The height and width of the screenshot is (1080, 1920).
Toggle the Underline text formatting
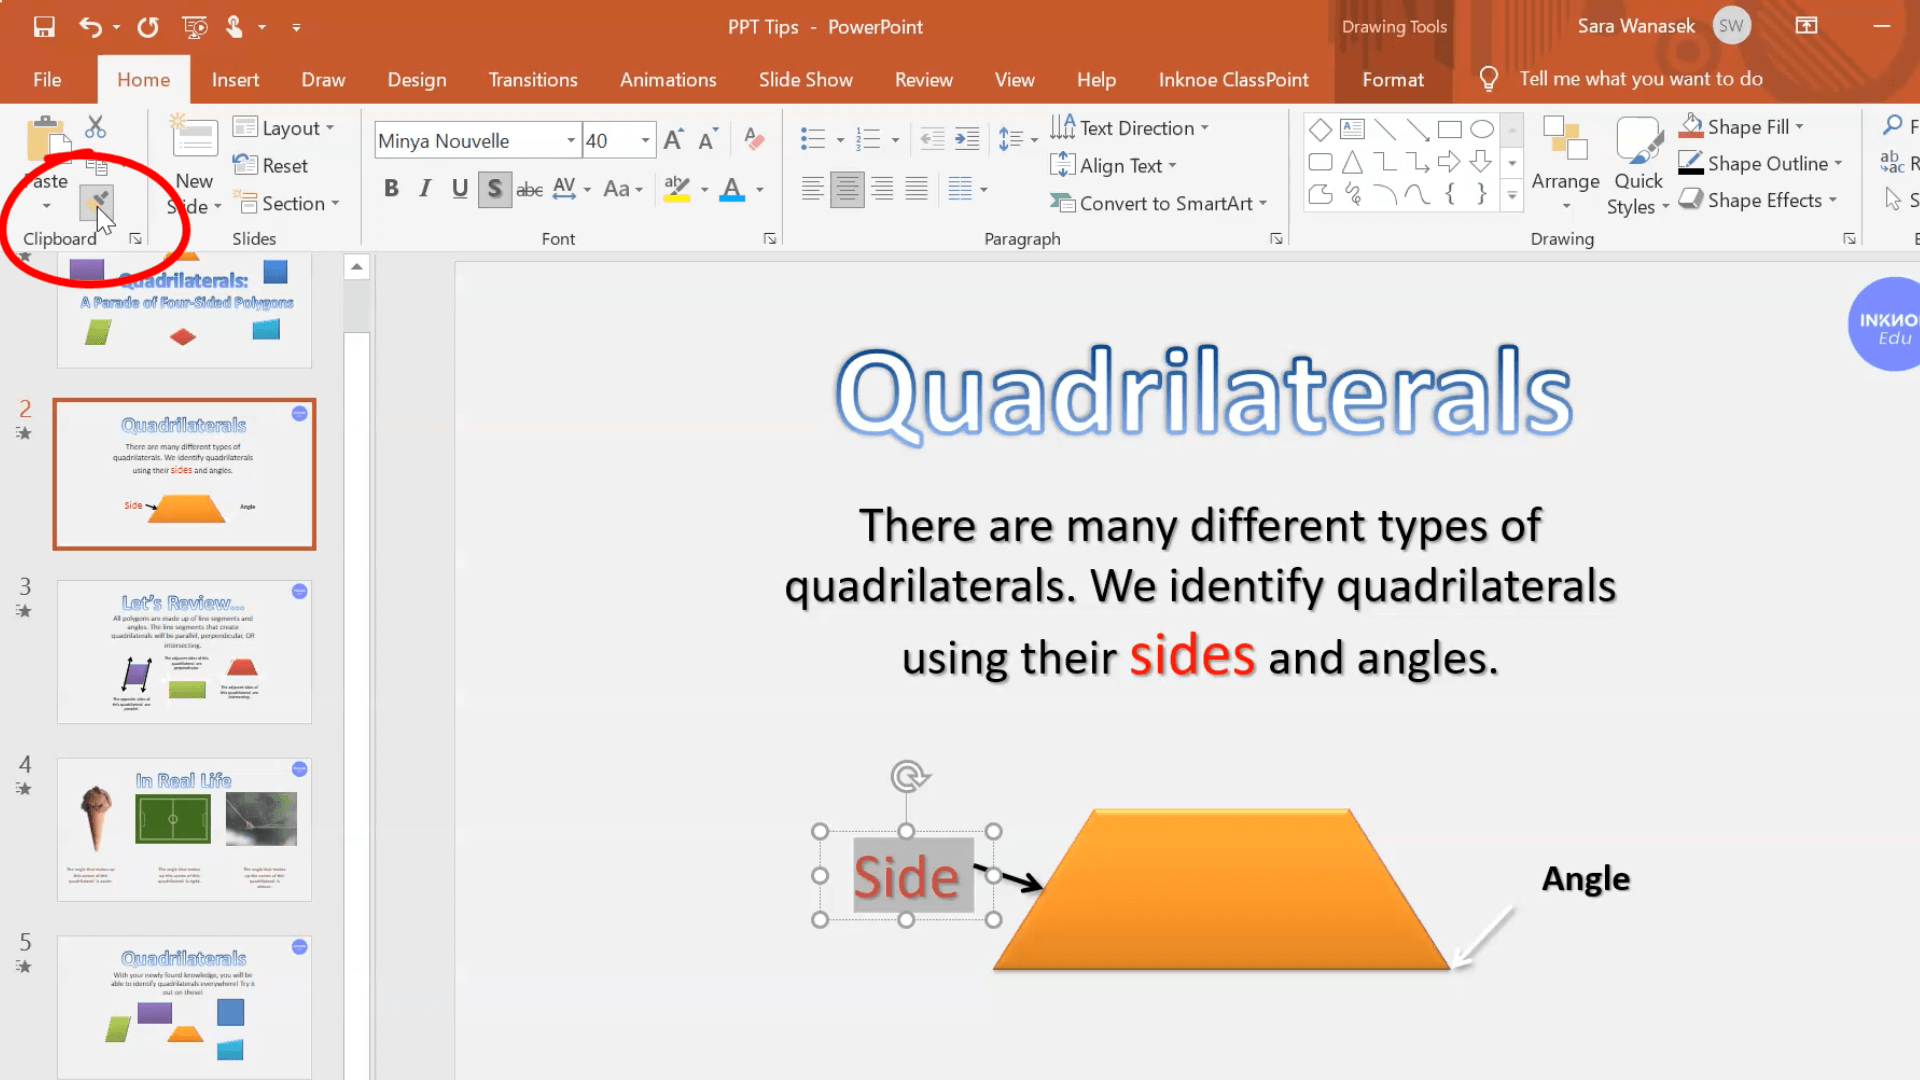point(460,190)
